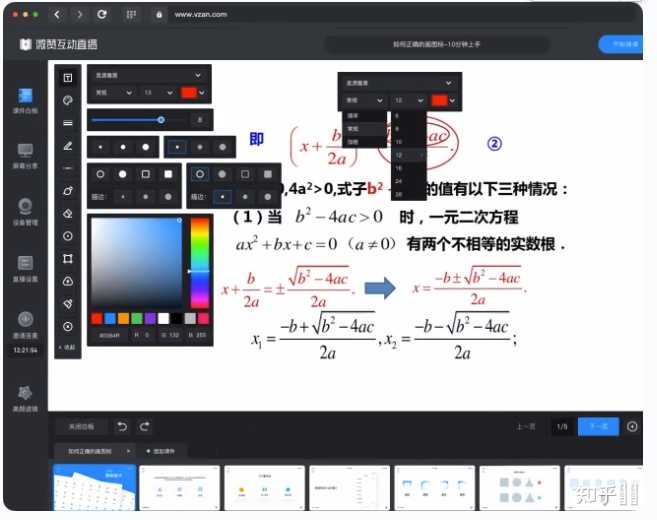
Task: Choose the line thickness tool (three lines)
Action: pyautogui.click(x=67, y=123)
